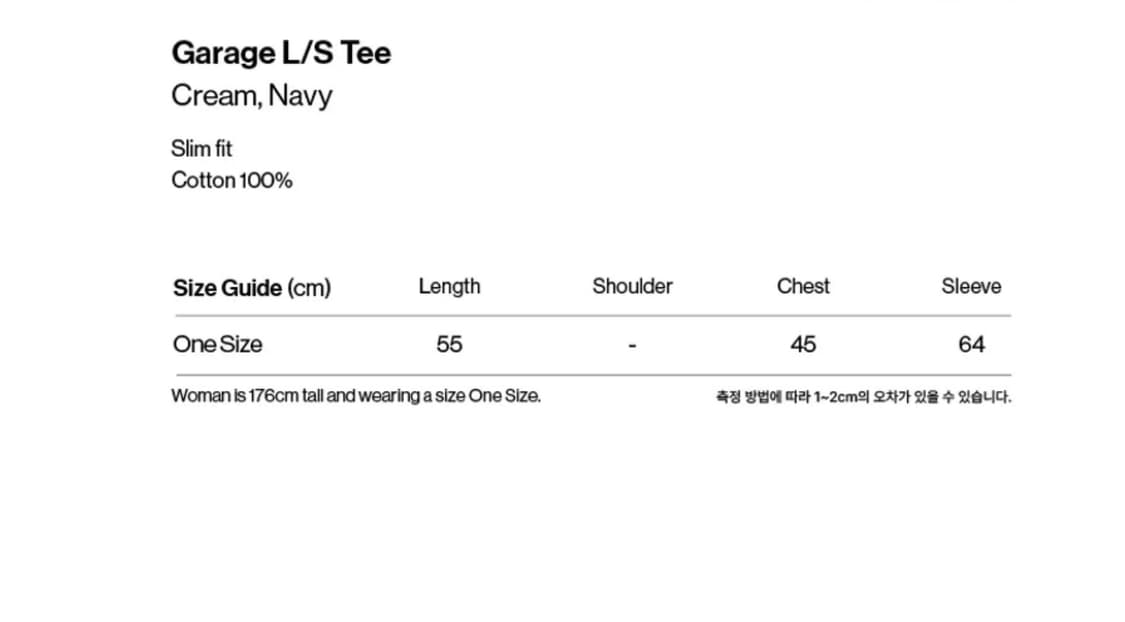The image size is (1125, 622).
Task: Click the One Size row label
Action: tap(217, 344)
